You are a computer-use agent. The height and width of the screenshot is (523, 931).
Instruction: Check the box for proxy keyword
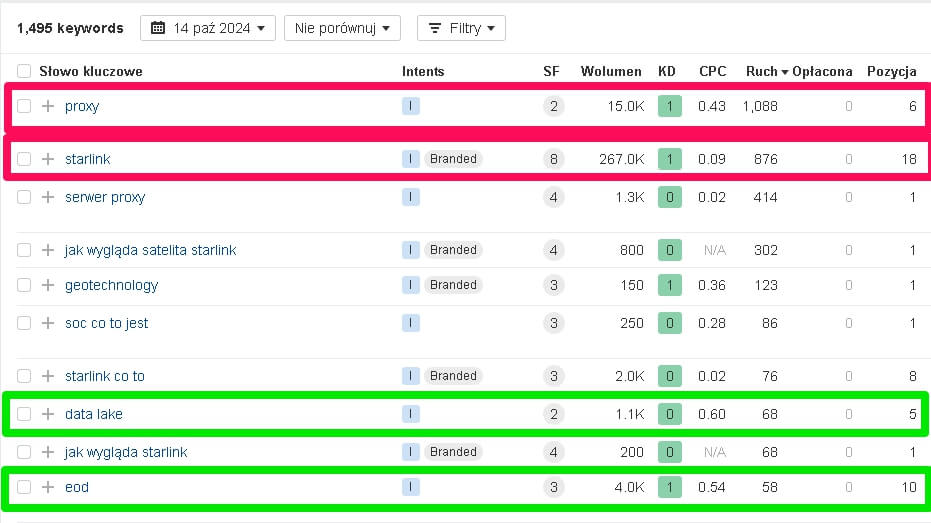pyautogui.click(x=24, y=106)
